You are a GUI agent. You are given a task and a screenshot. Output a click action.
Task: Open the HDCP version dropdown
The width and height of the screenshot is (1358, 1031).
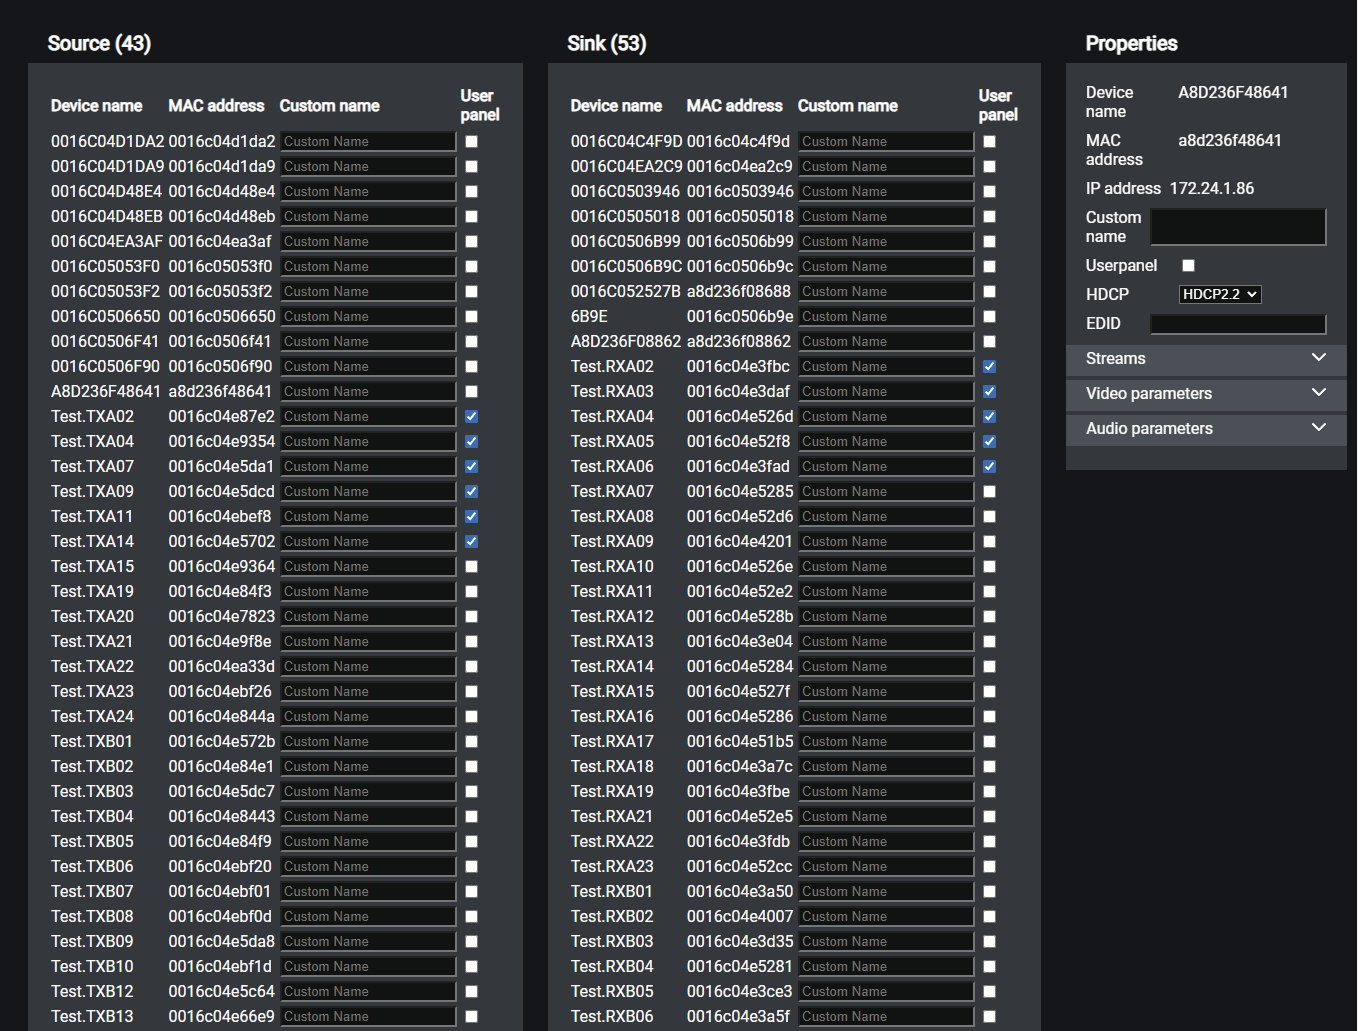click(x=1219, y=294)
